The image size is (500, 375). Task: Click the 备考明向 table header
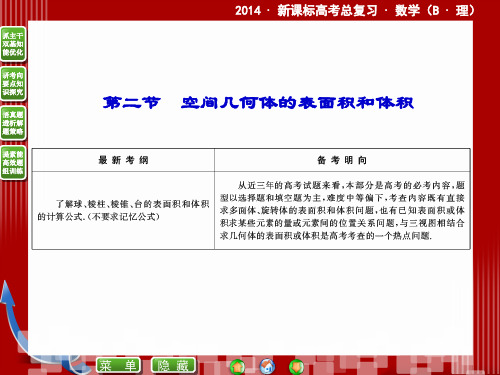[342, 160]
